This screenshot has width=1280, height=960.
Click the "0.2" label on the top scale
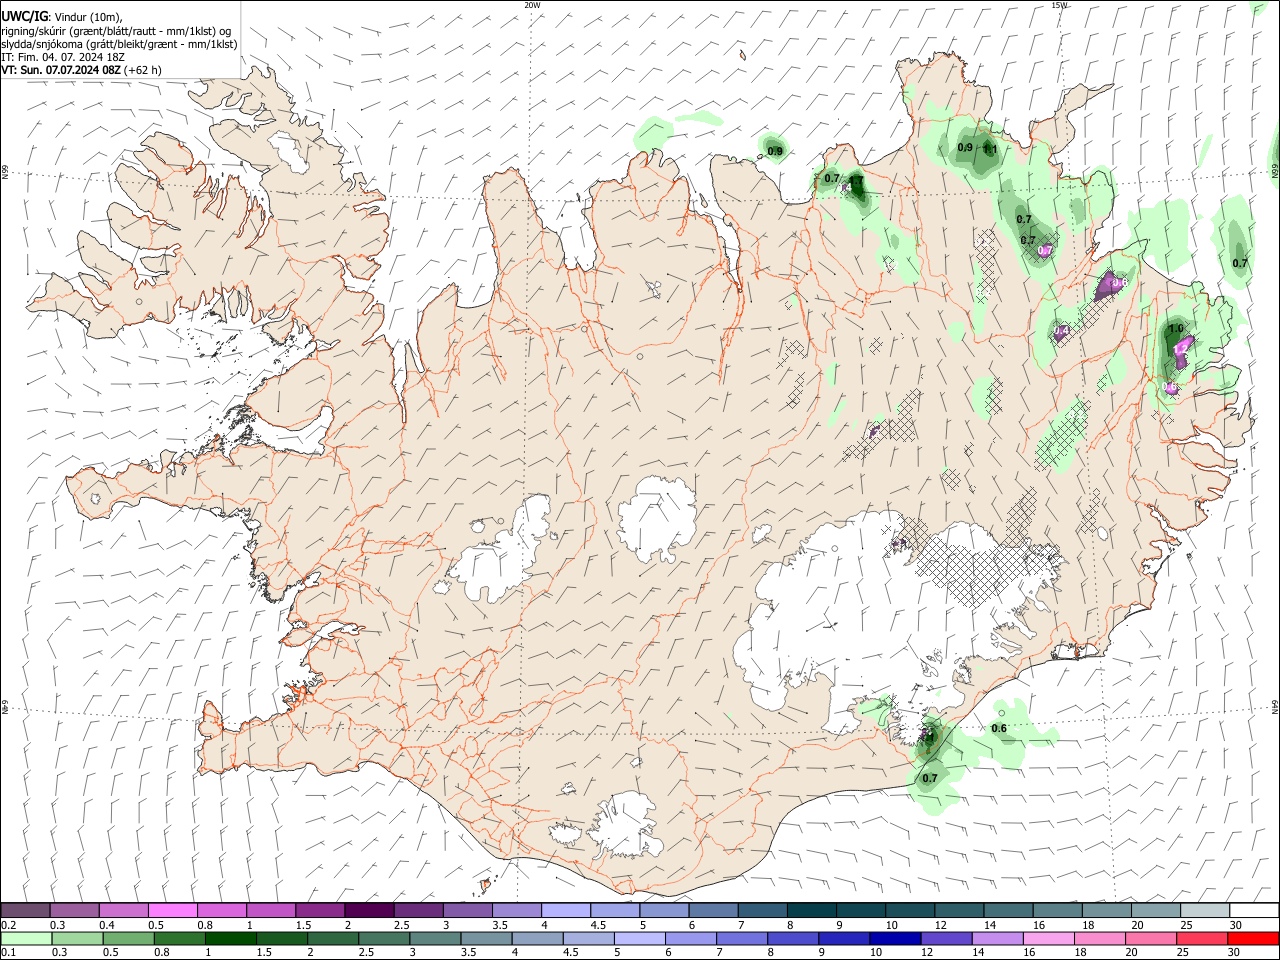tap(9, 925)
